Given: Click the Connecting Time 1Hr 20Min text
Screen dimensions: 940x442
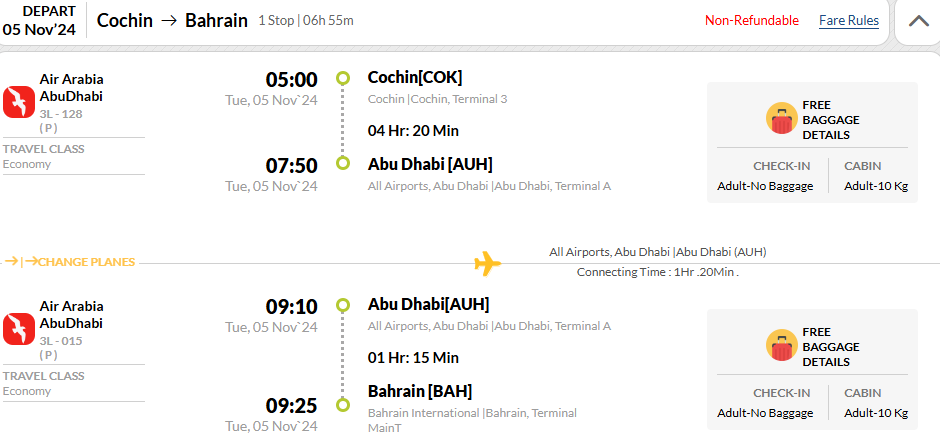Looking at the screenshot, I should (x=658, y=272).
